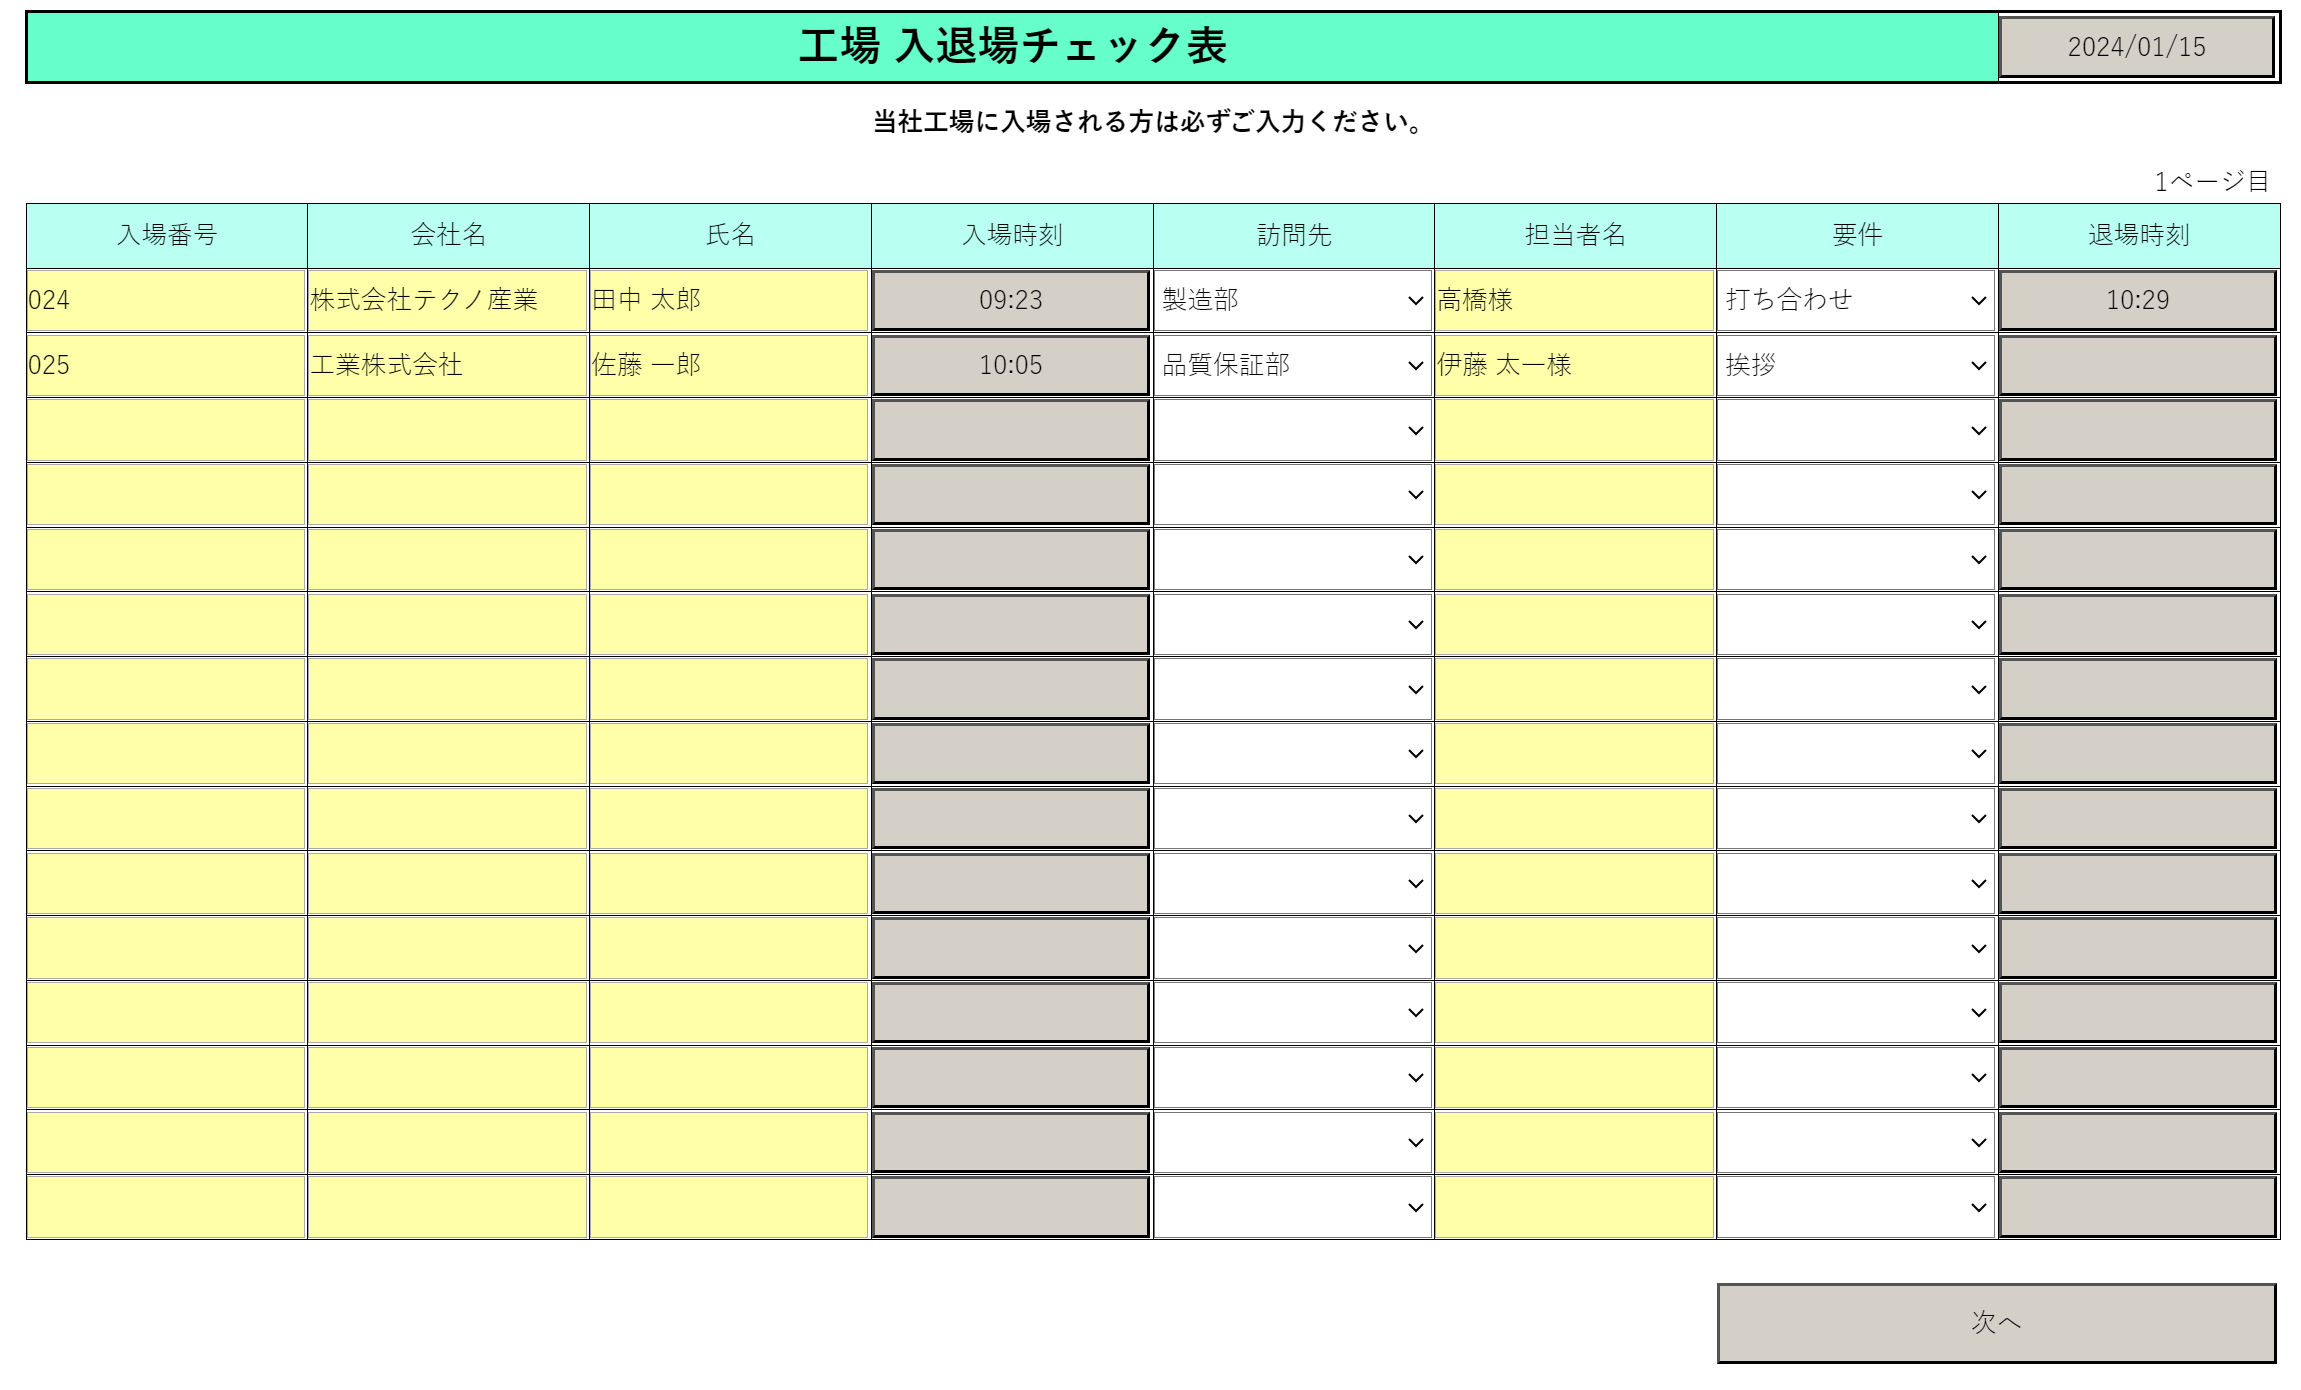
Task: Click the empty 担当者名 field in the last row
Action: pyautogui.click(x=1575, y=1207)
